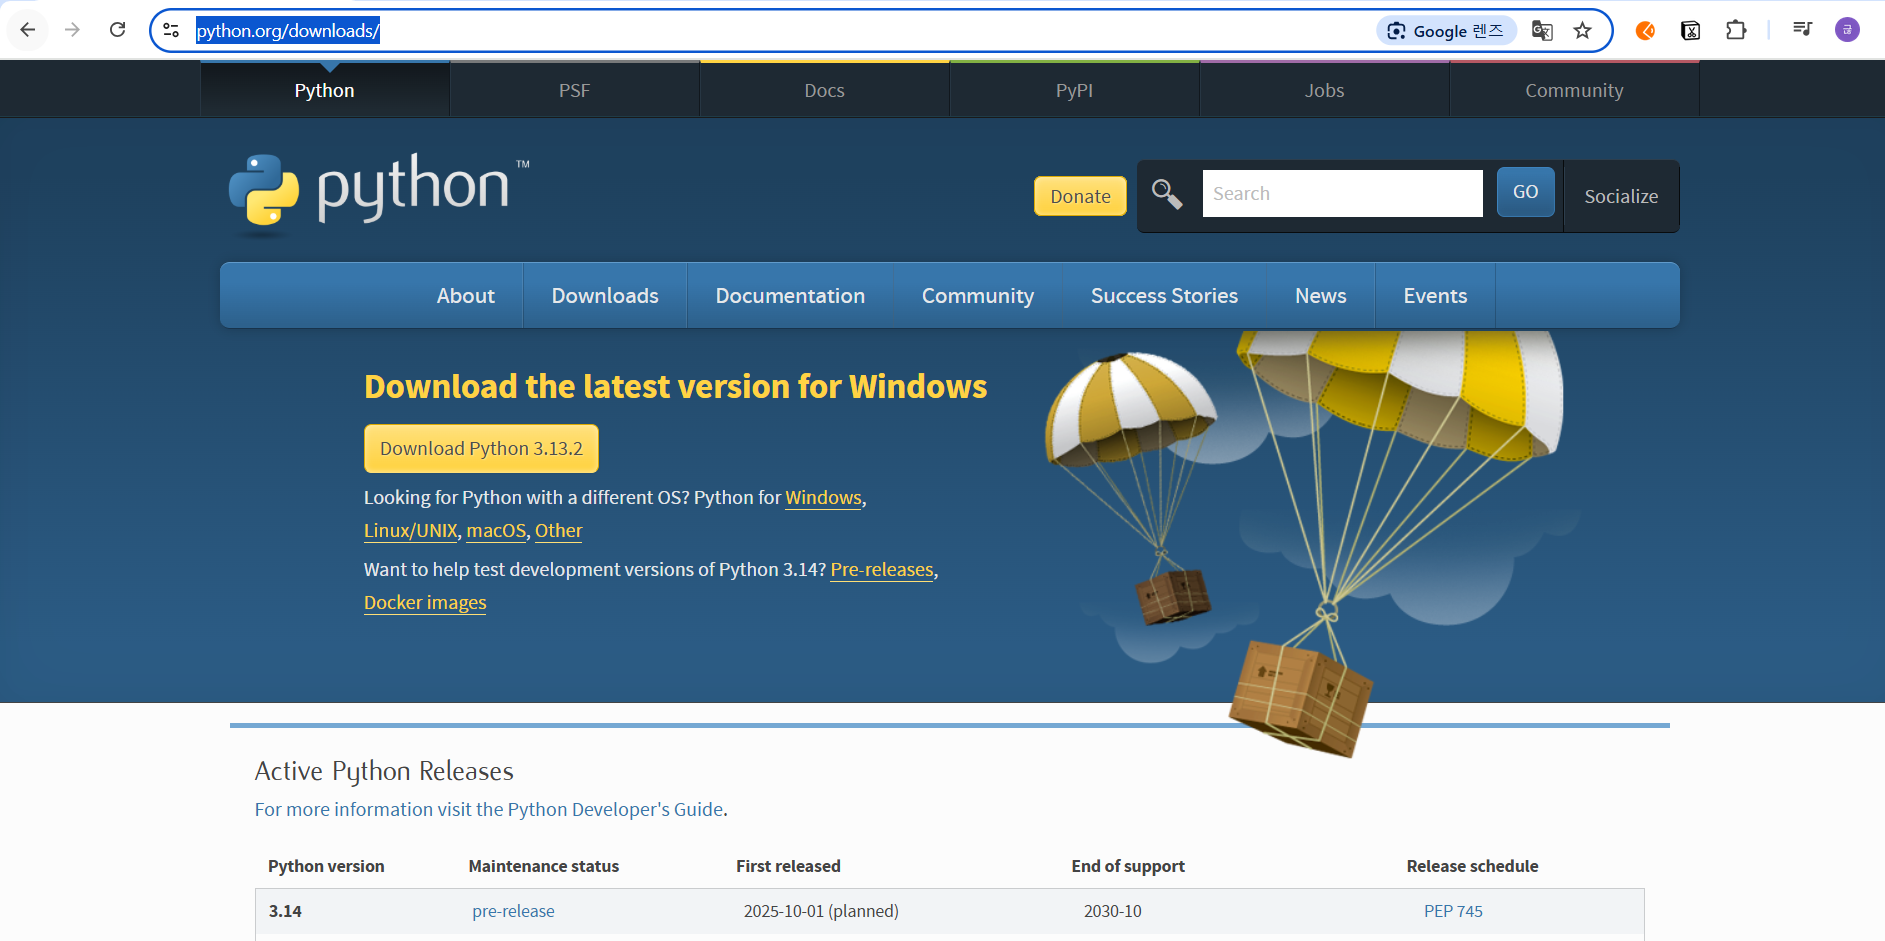Image resolution: width=1885 pixels, height=941 pixels.
Task: Click the Active Python Releases heading
Action: click(x=384, y=771)
